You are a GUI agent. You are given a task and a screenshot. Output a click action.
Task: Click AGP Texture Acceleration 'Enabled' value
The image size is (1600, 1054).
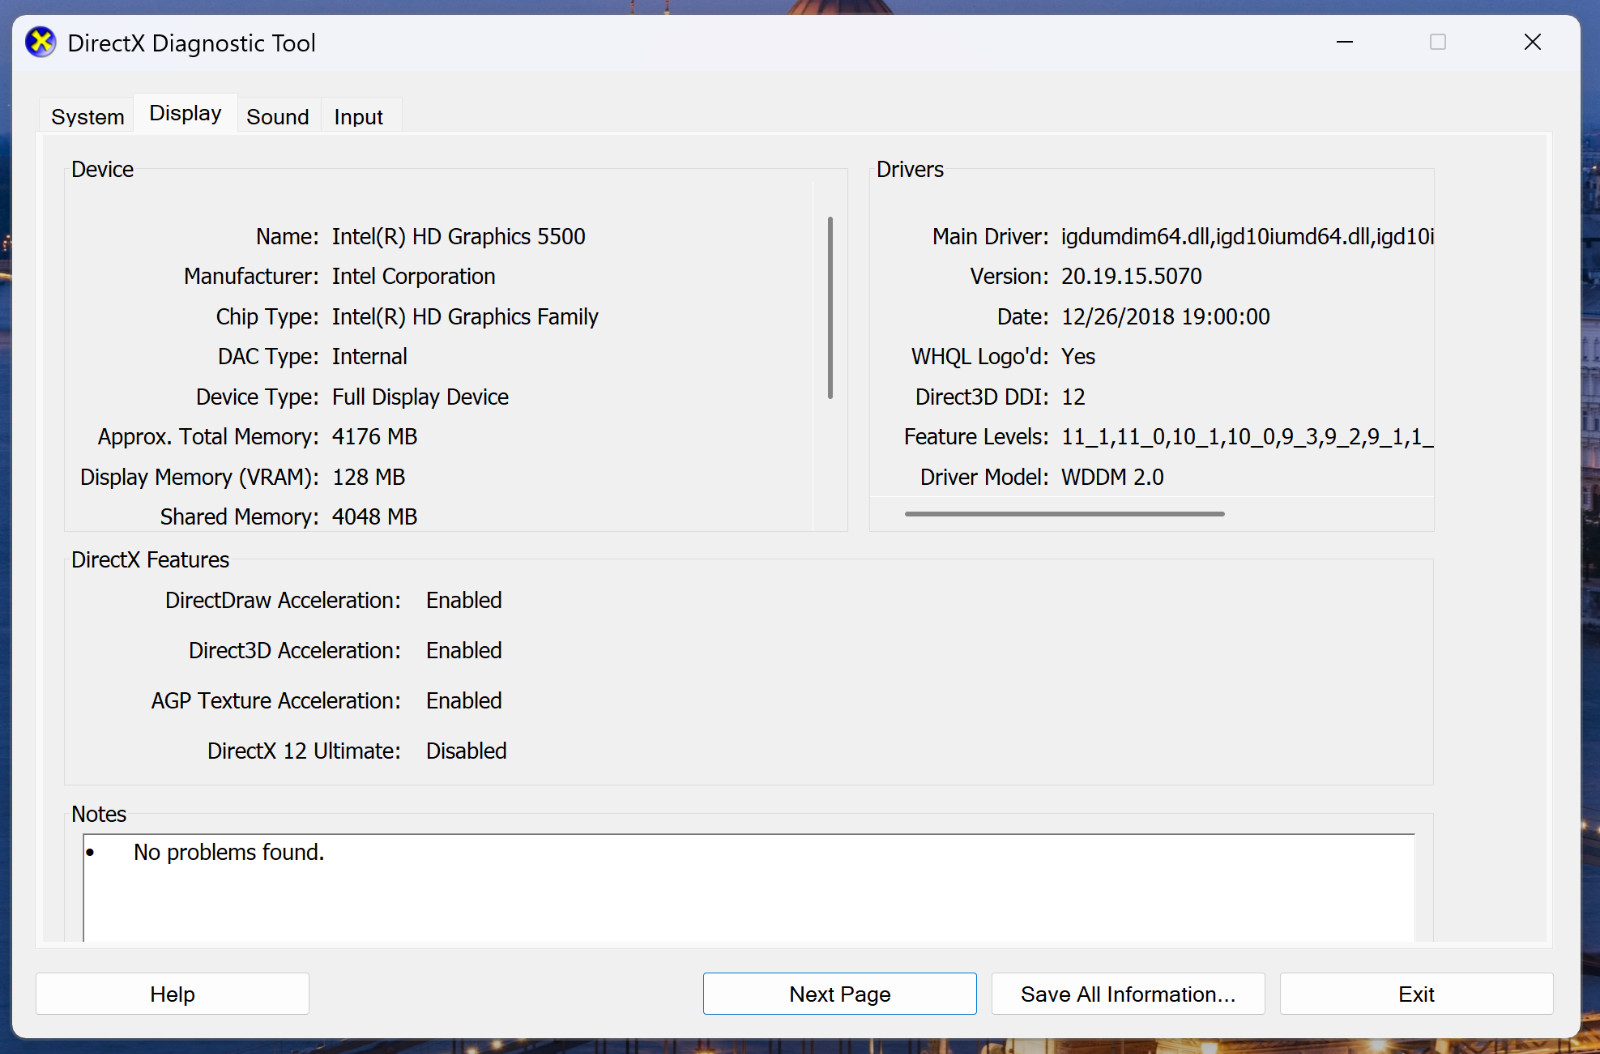(464, 701)
